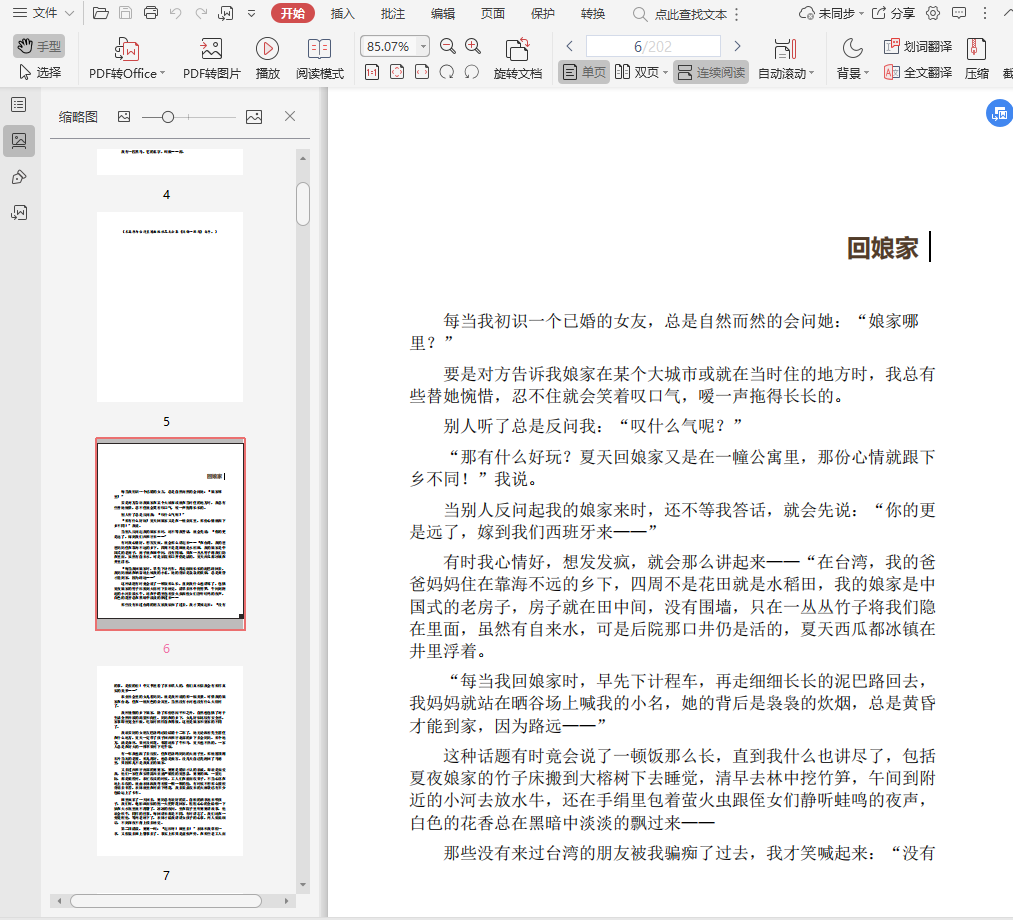
Task: Expand the 自动滚动 dropdown arrow
Action: pos(811,73)
